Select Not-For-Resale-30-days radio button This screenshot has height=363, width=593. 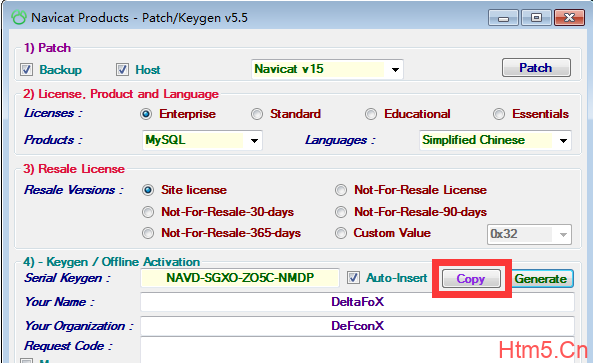(x=148, y=212)
